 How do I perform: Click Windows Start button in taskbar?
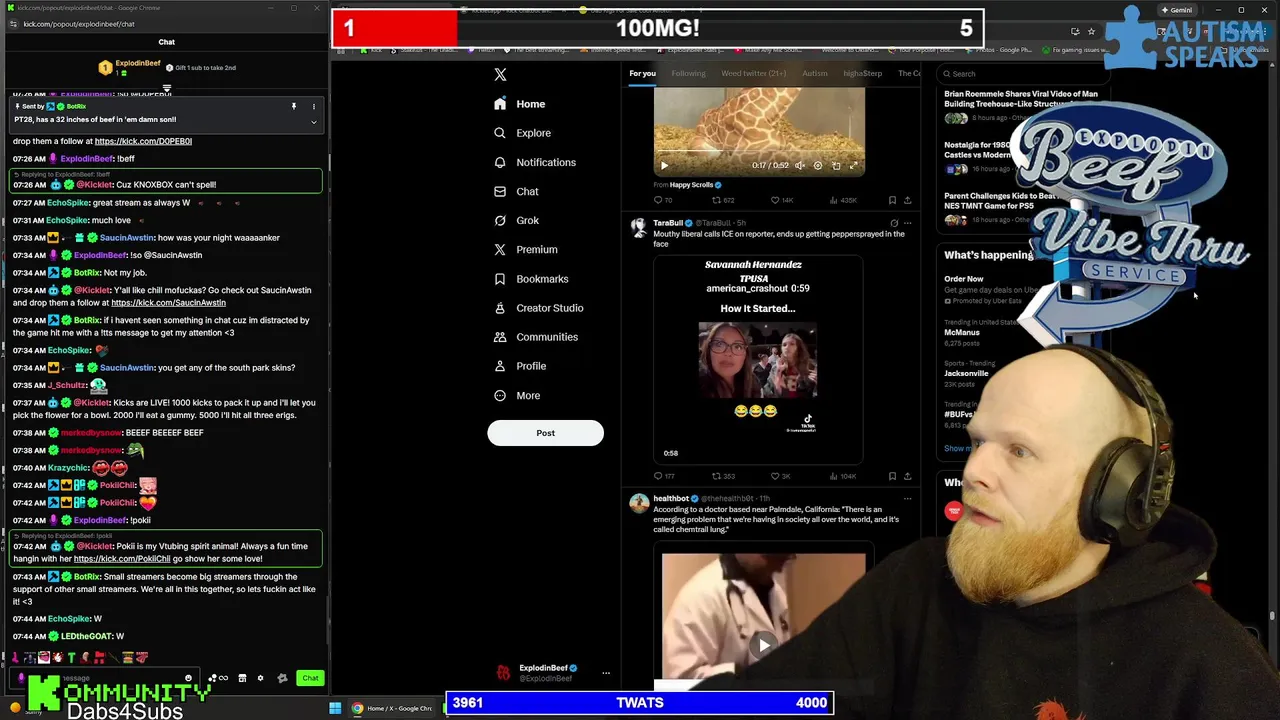[x=335, y=708]
